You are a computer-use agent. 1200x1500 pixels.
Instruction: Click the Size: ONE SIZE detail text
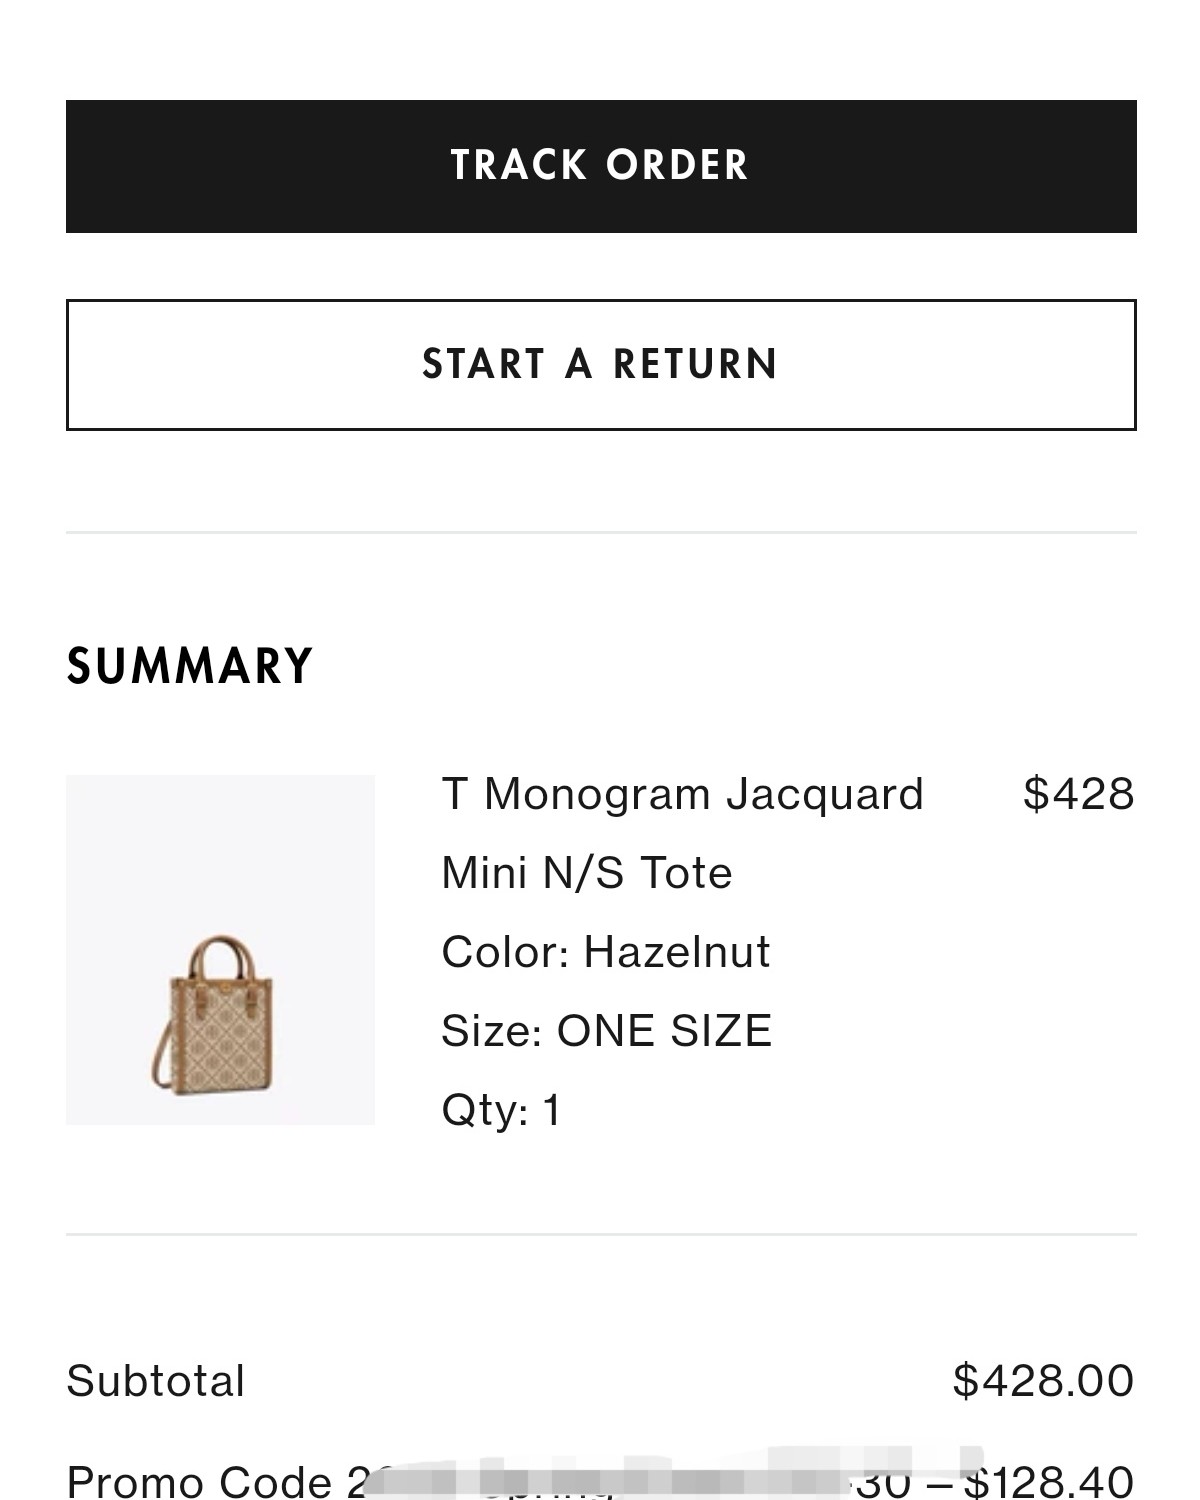[607, 1031]
